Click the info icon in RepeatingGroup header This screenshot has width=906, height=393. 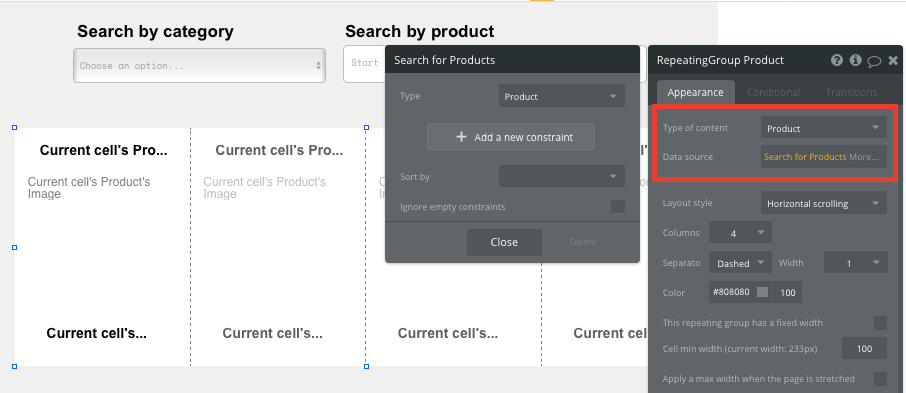click(855, 60)
